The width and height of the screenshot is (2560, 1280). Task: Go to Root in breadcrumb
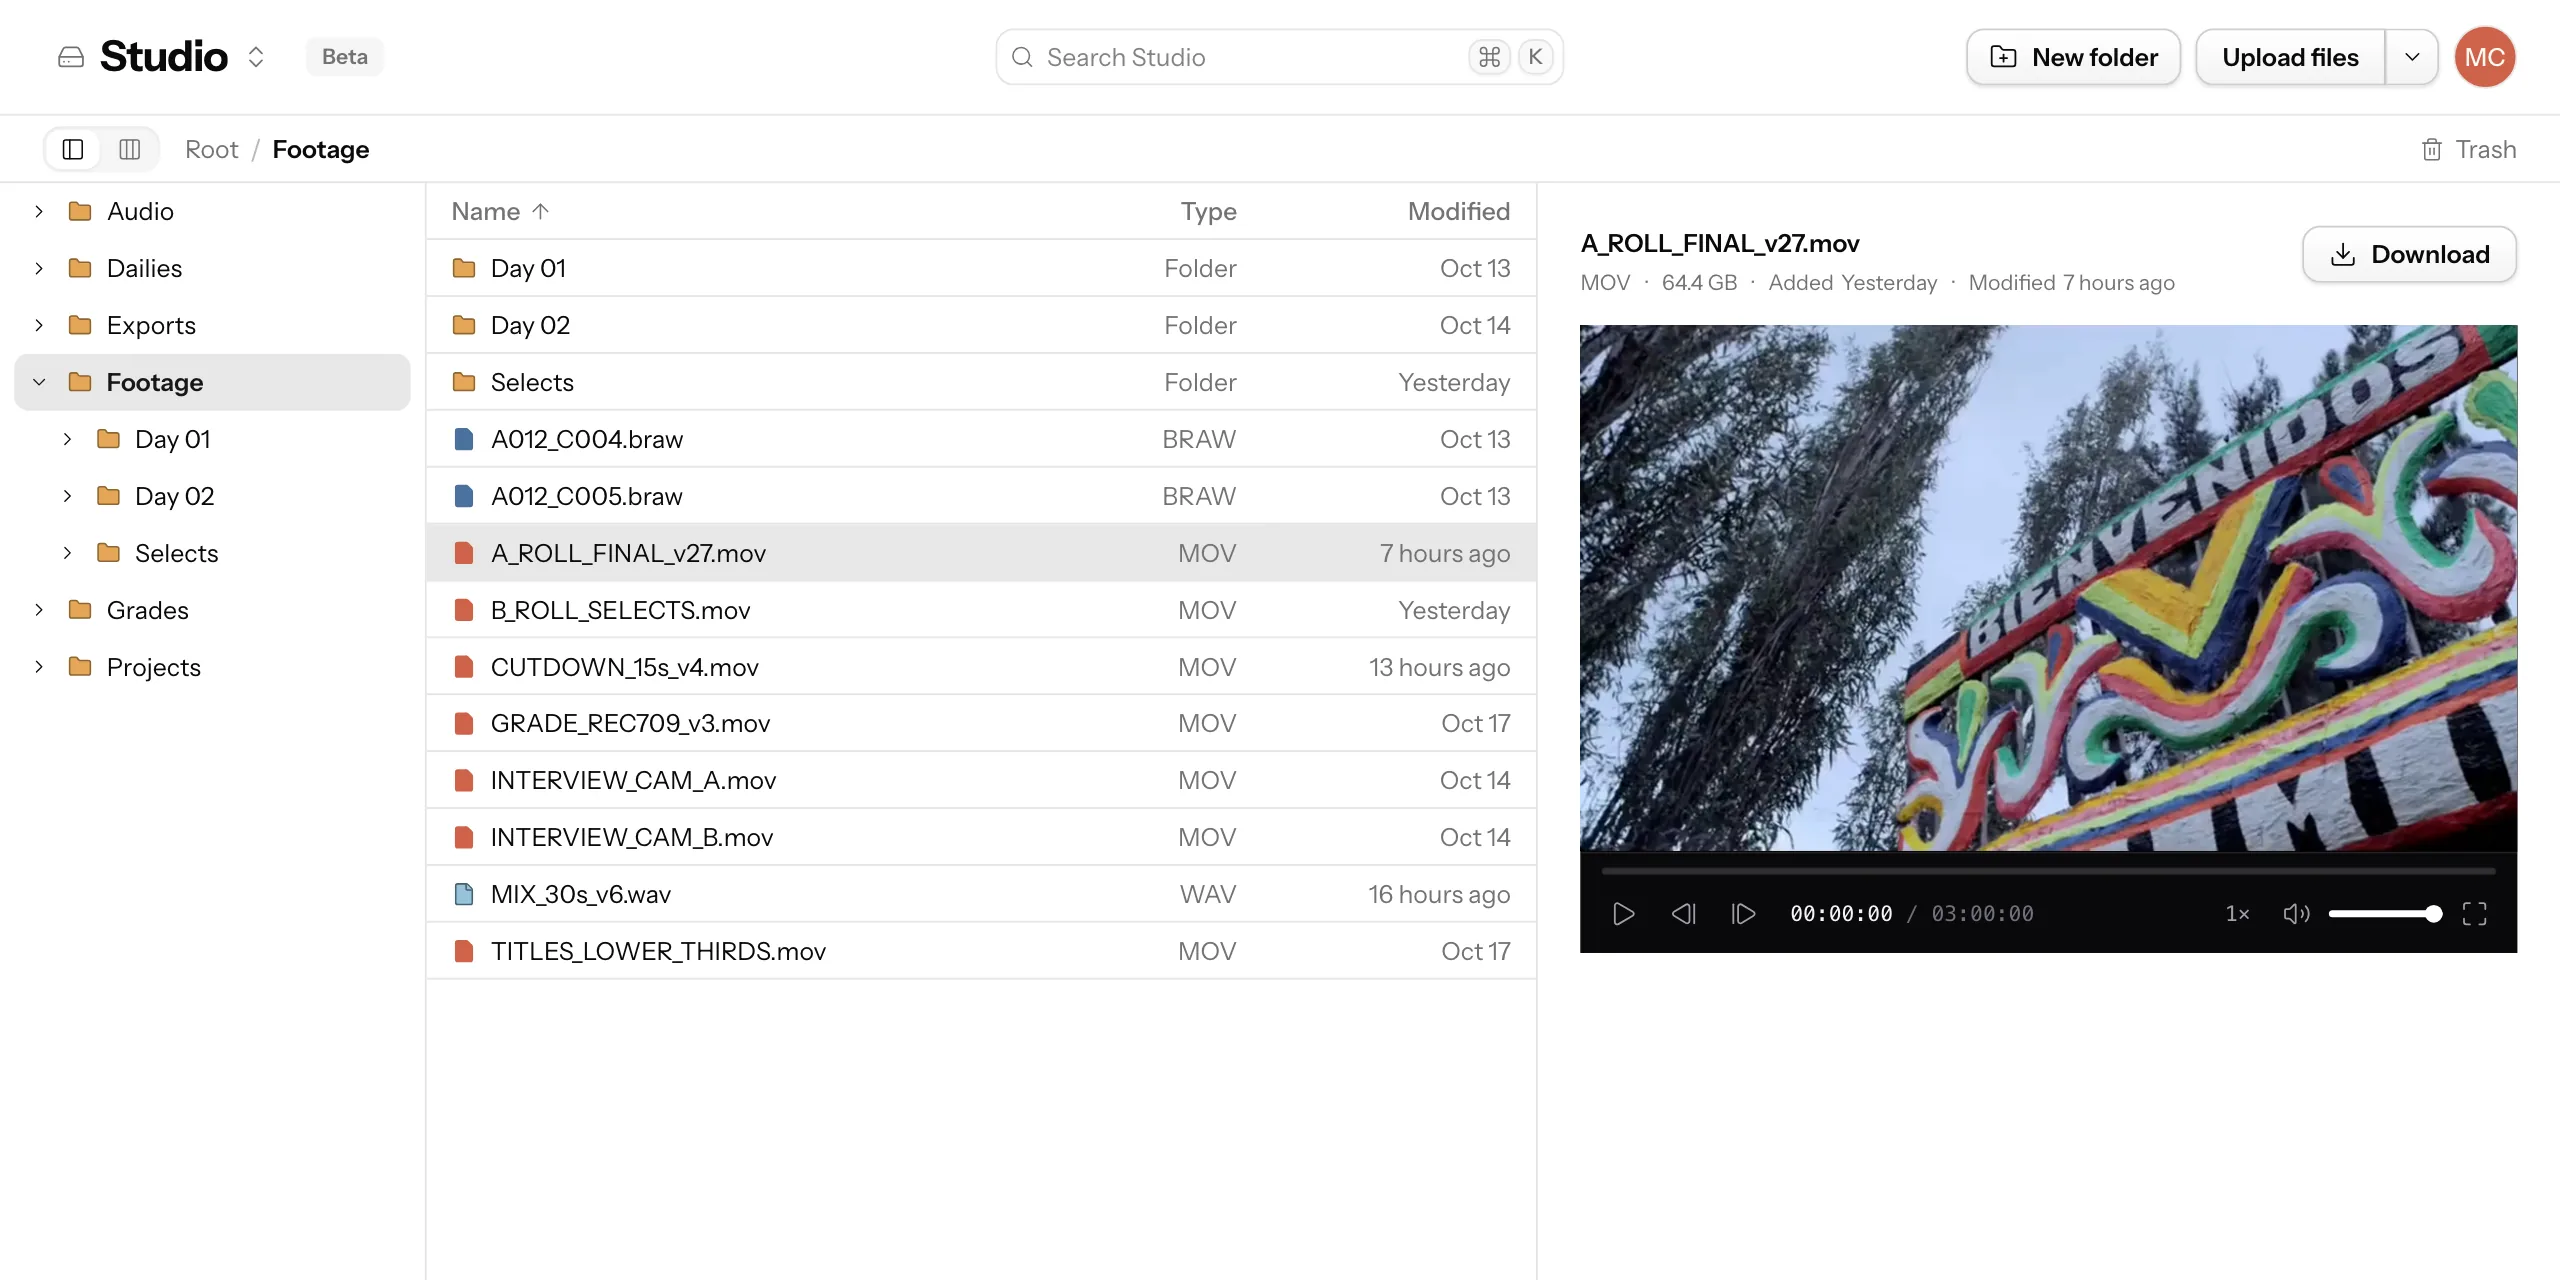click(x=212, y=149)
